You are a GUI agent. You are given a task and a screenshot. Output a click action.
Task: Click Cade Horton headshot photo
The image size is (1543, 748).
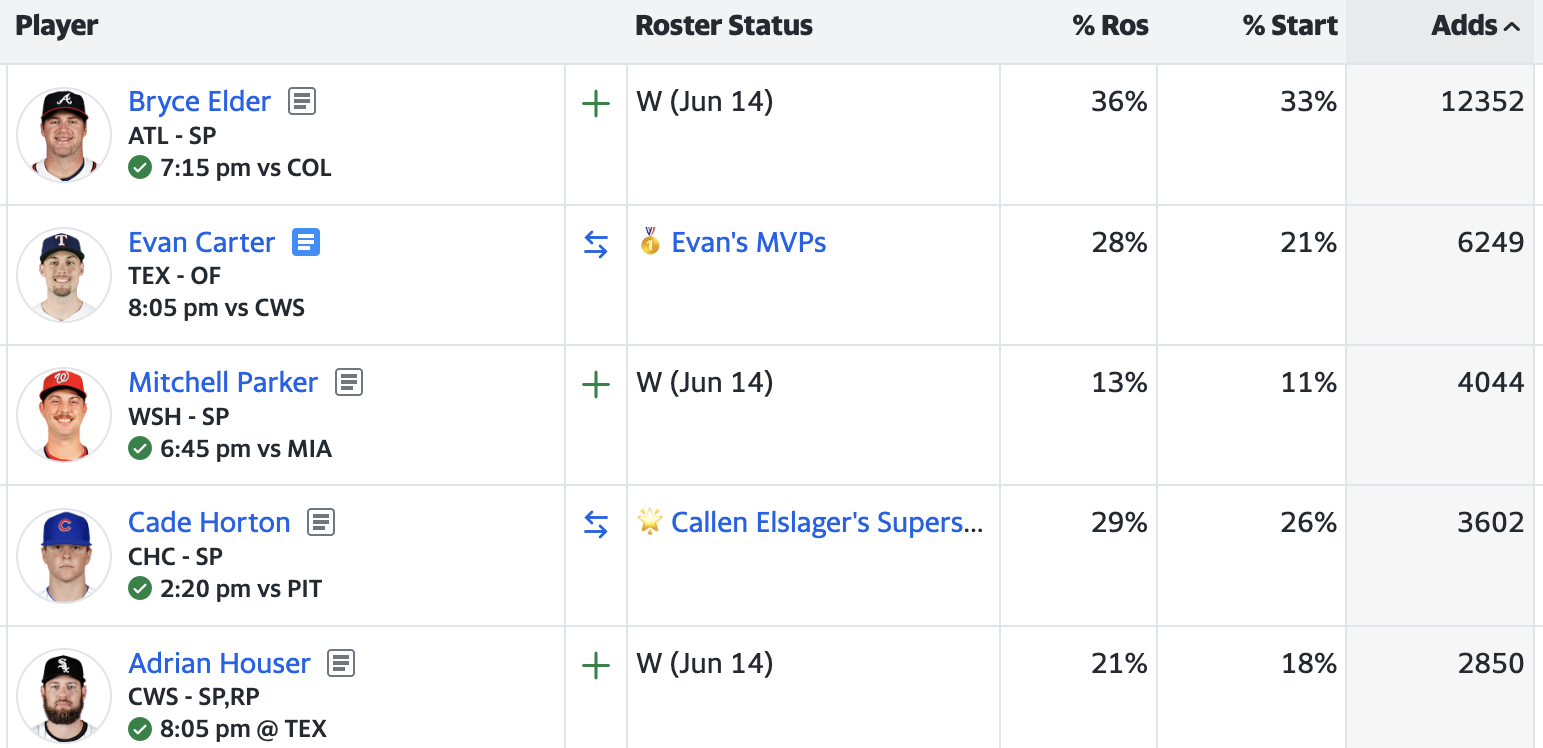pos(64,555)
